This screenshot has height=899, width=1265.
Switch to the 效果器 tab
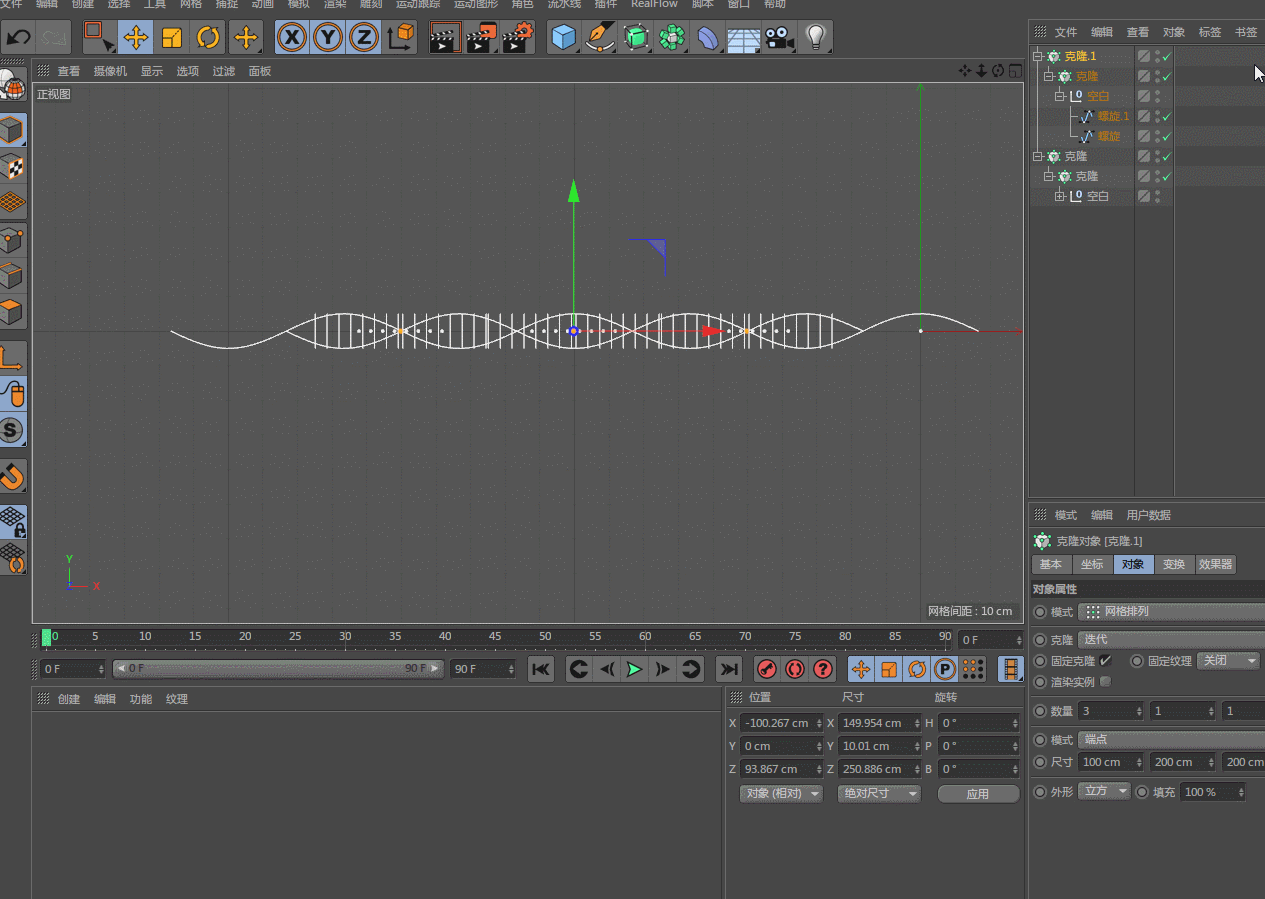coord(1215,564)
